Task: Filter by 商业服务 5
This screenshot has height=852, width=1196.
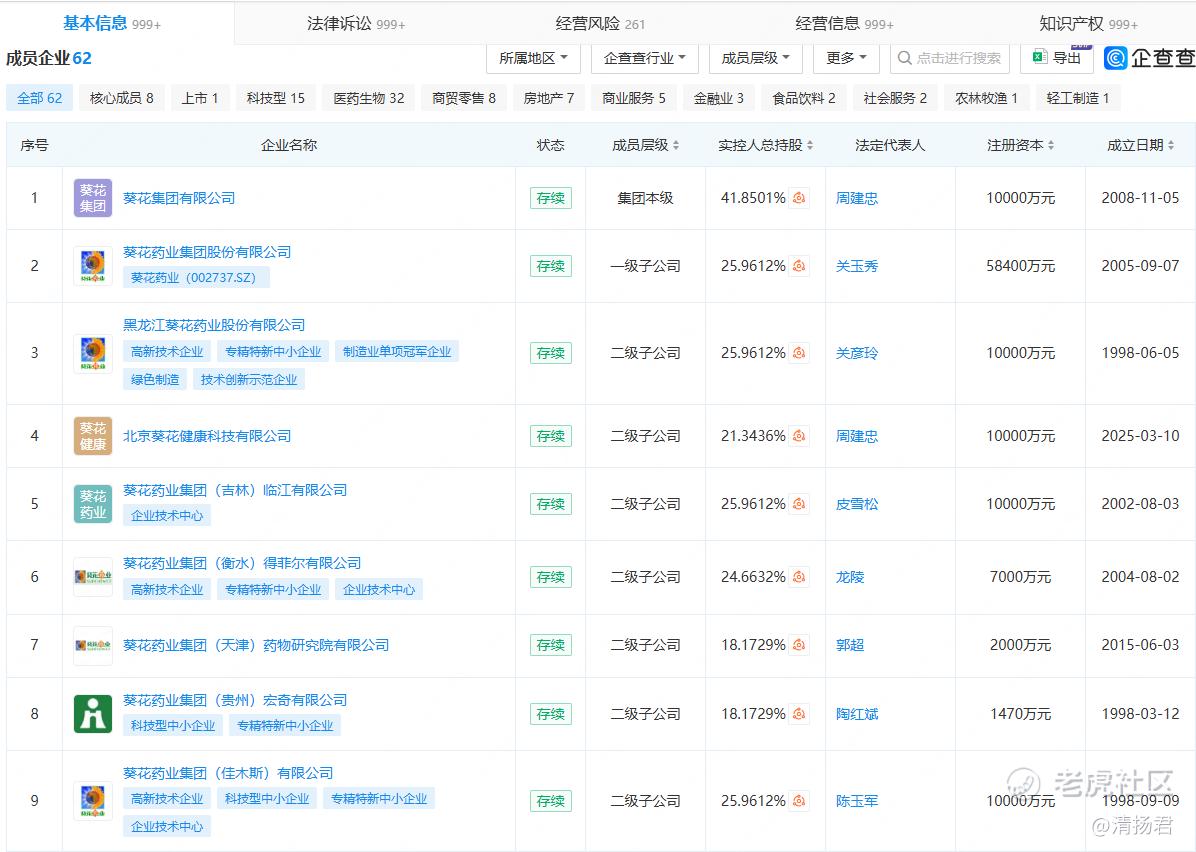Action: [634, 98]
